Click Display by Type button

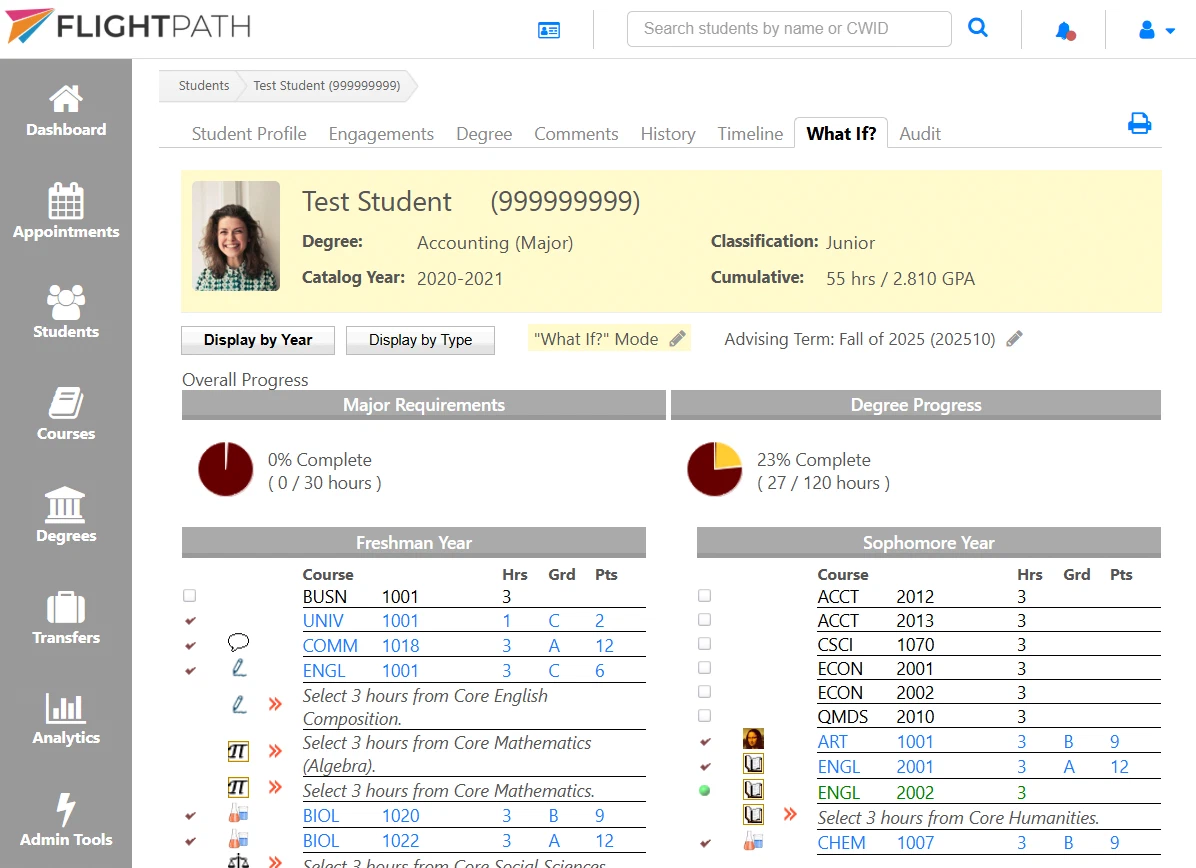pos(420,340)
